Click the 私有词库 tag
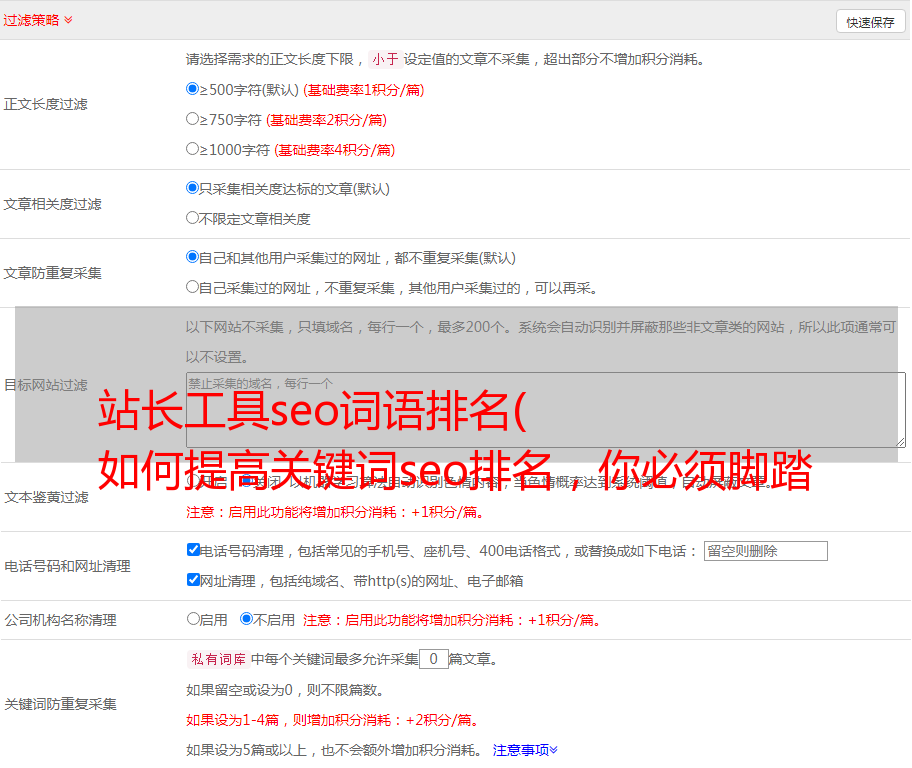 point(216,659)
